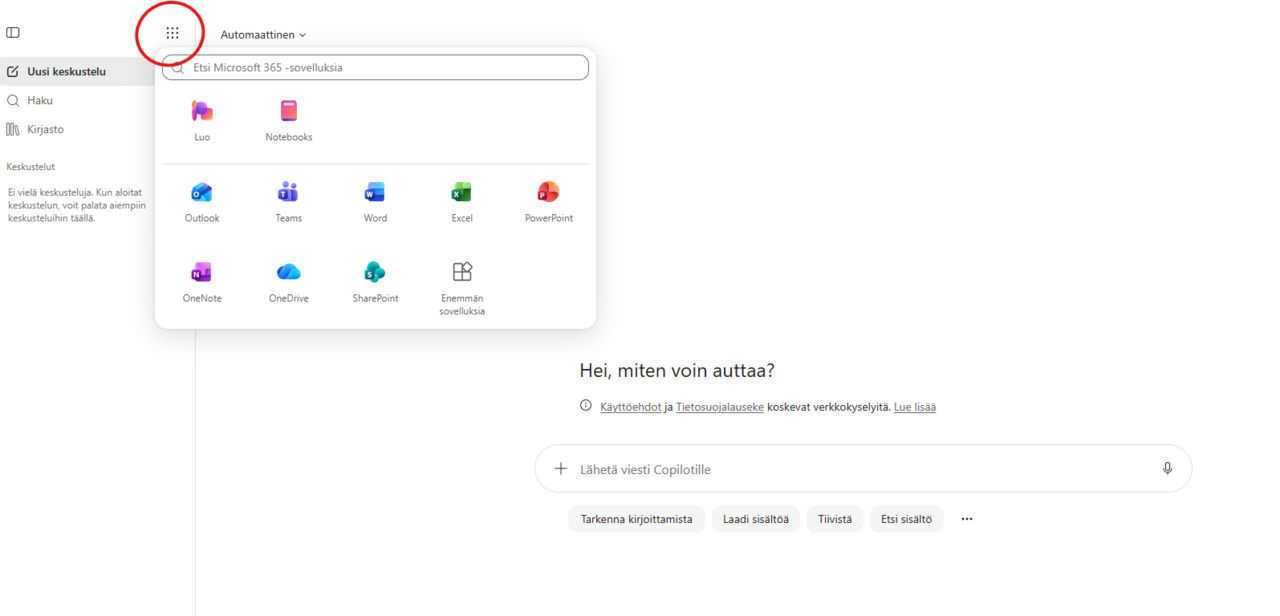The height and width of the screenshot is (616, 1280).
Task: Open the Lue lisää link
Action: [915, 407]
